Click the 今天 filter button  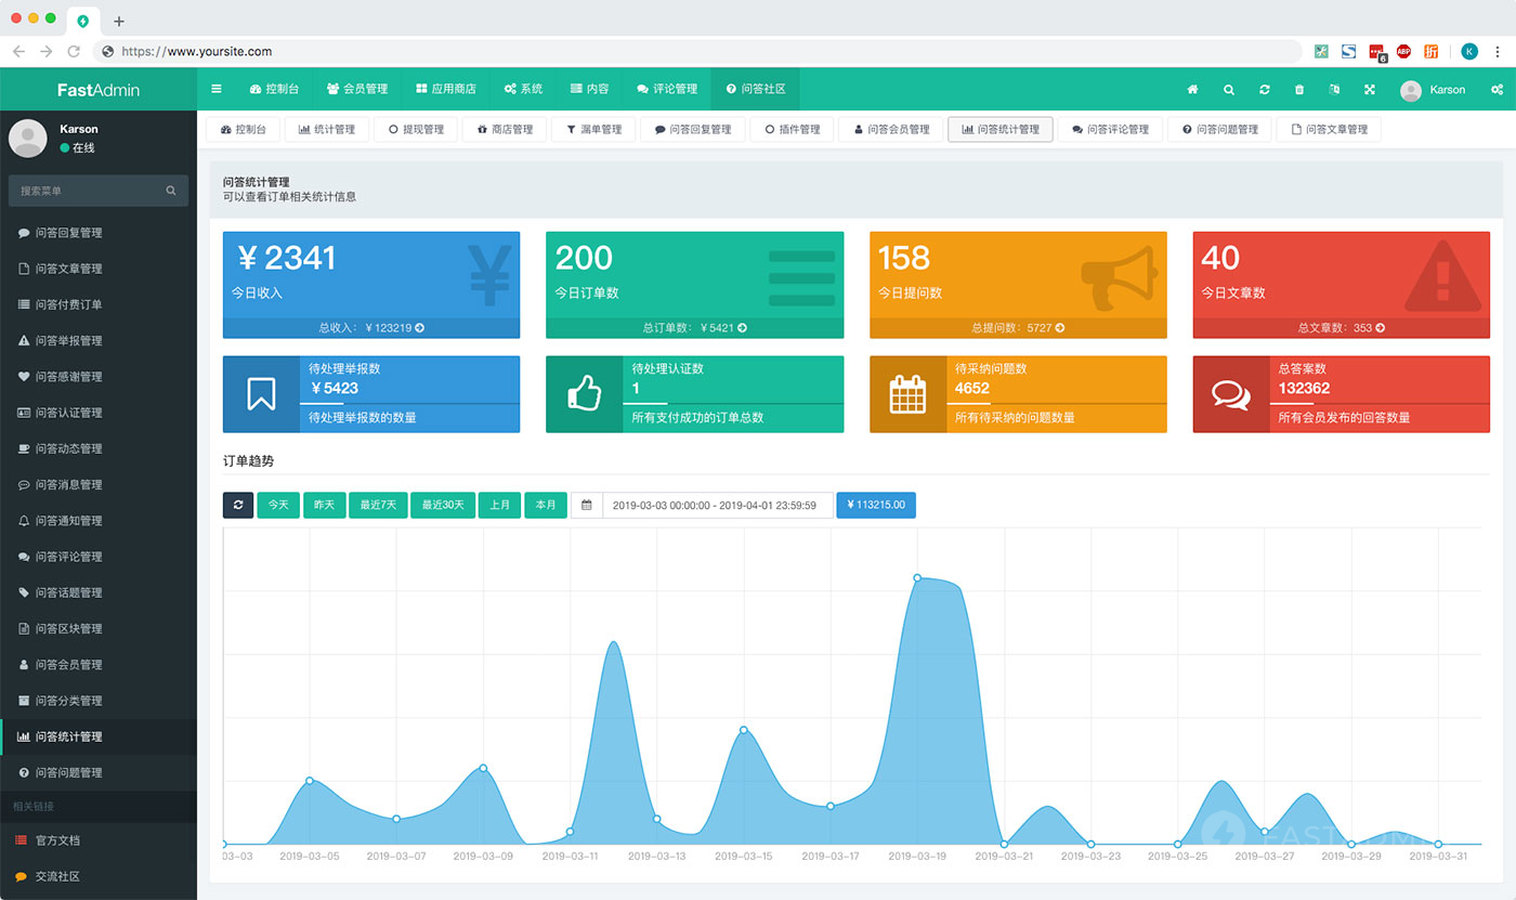(x=278, y=505)
